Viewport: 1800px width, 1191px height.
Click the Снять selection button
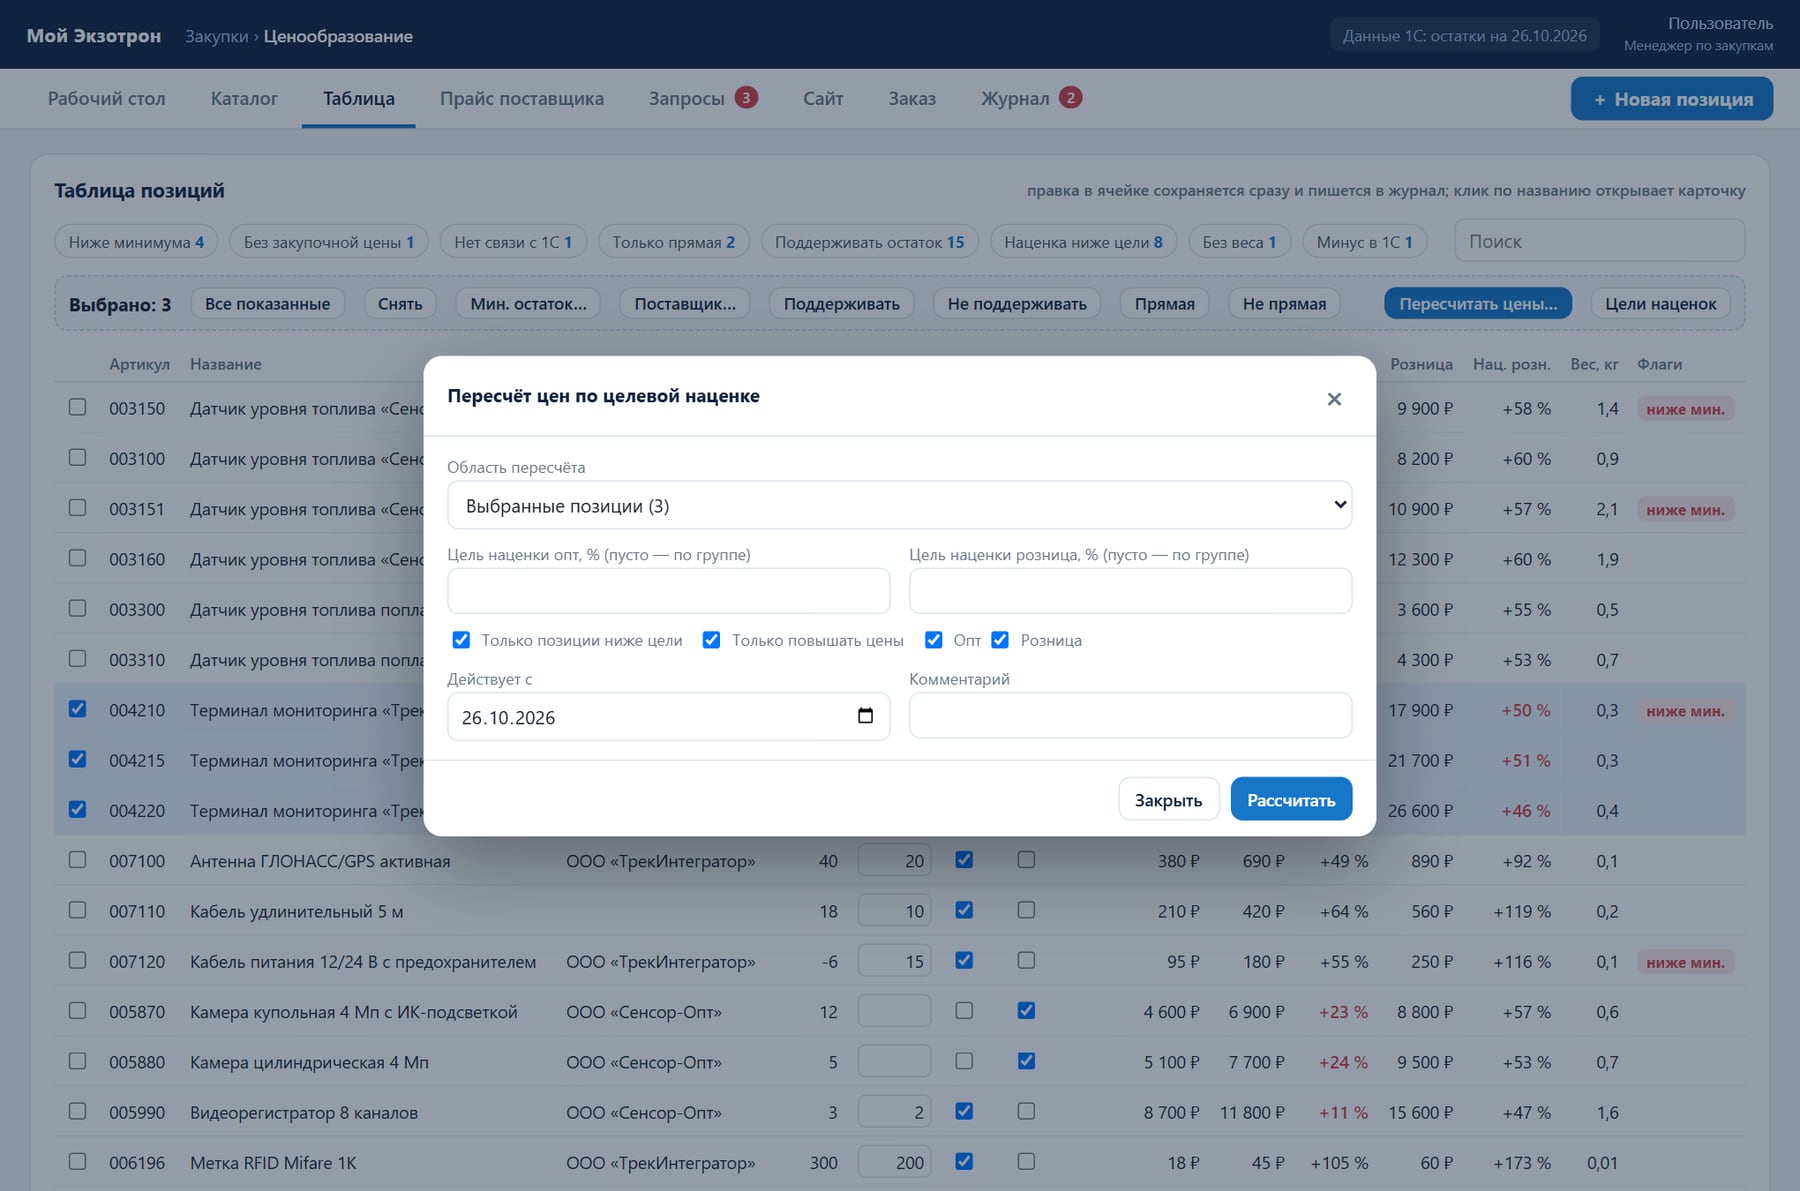click(x=400, y=303)
